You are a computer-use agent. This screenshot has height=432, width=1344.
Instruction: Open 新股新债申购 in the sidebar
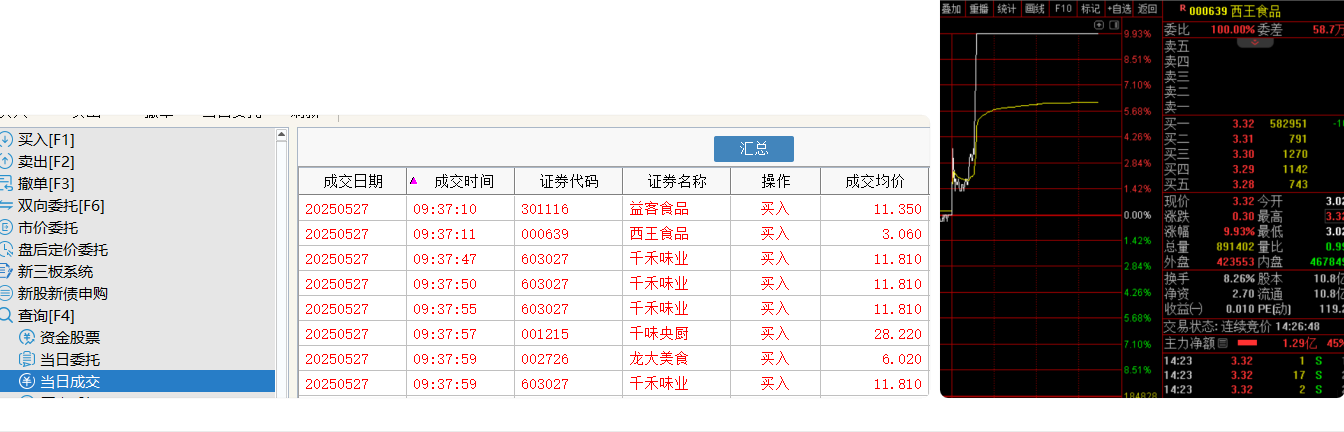(63, 293)
